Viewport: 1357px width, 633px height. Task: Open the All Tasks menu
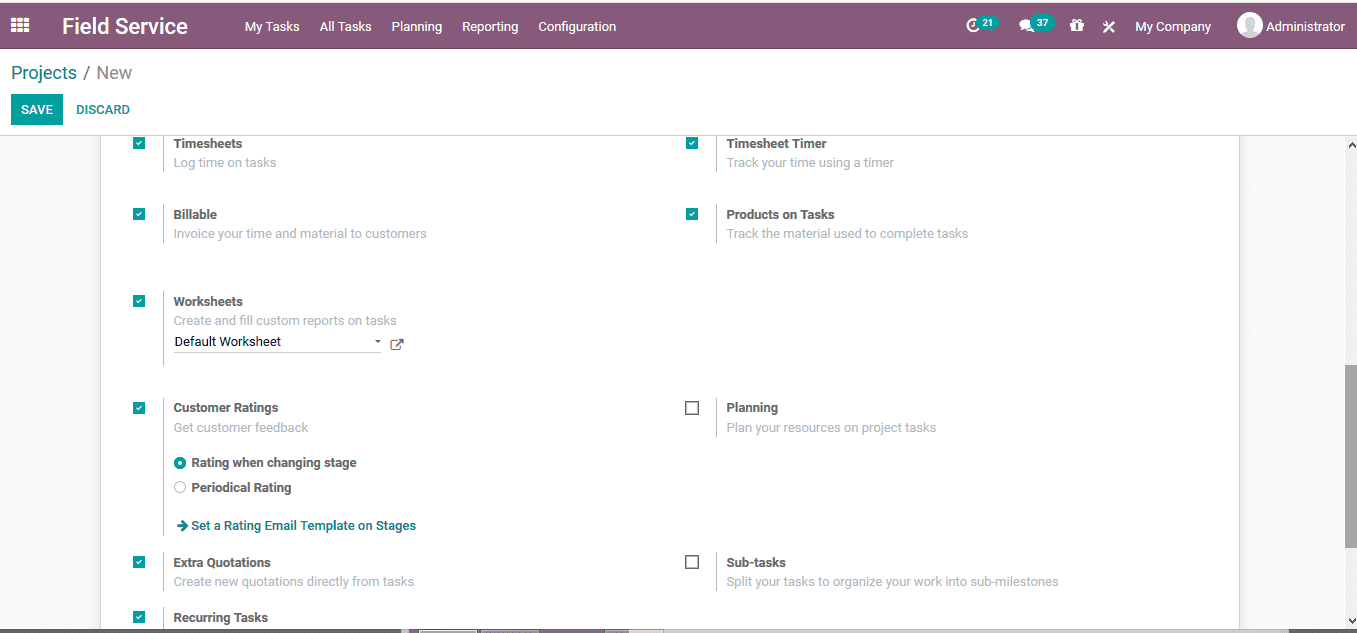[346, 27]
